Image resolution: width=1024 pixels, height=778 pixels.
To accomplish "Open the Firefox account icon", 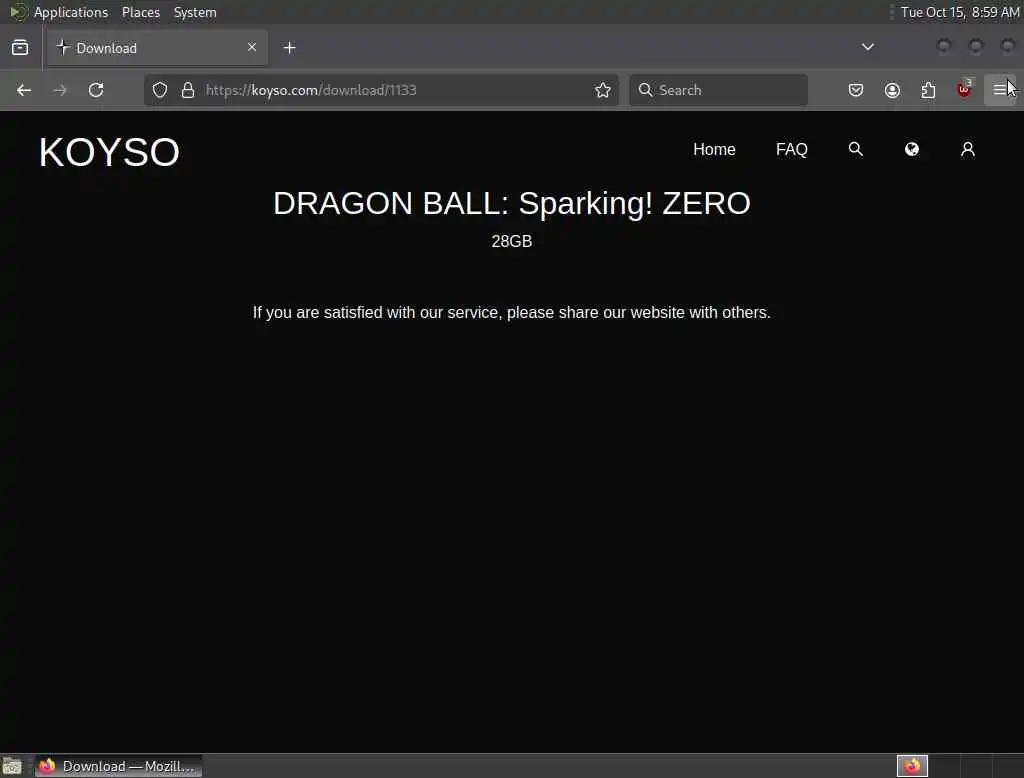I will pos(892,90).
